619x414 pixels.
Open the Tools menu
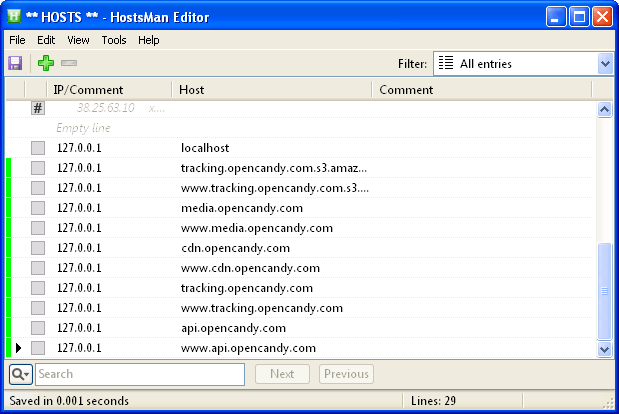[x=114, y=40]
